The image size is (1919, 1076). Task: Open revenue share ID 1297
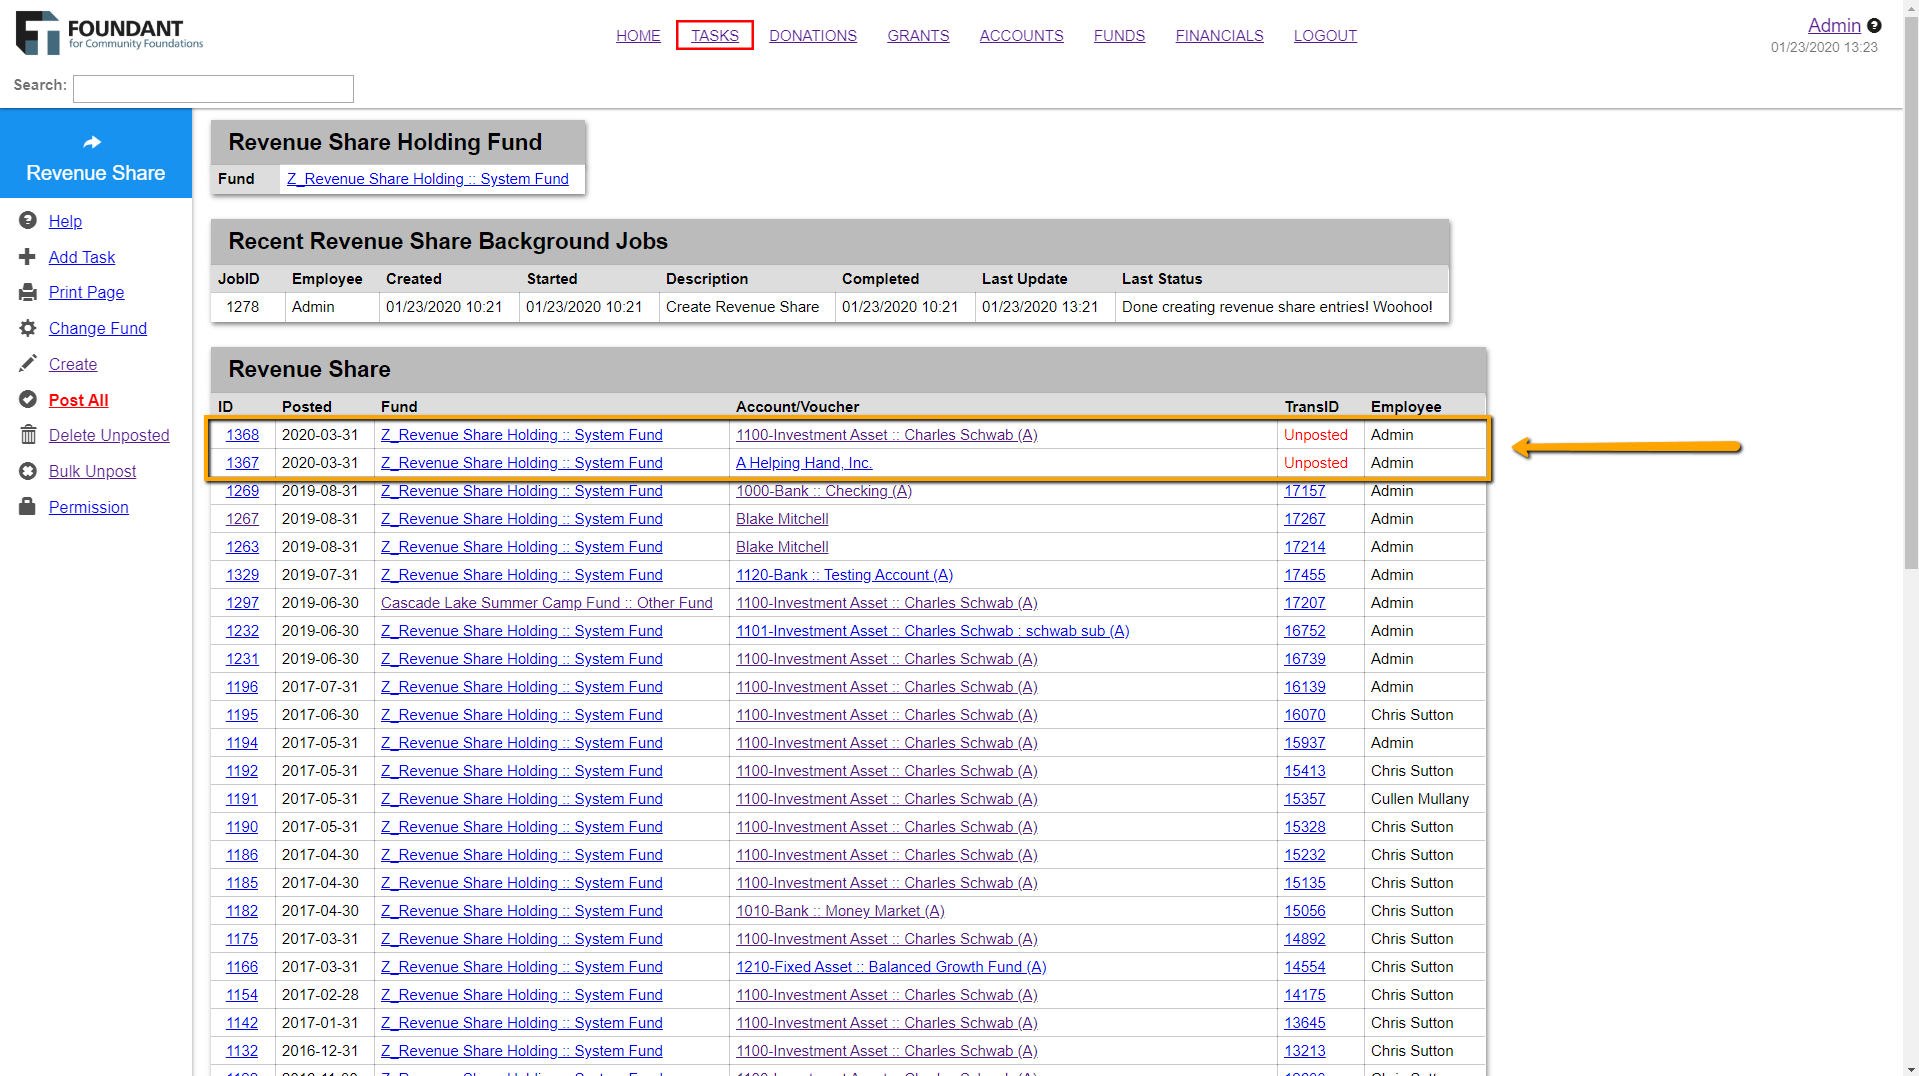(242, 603)
